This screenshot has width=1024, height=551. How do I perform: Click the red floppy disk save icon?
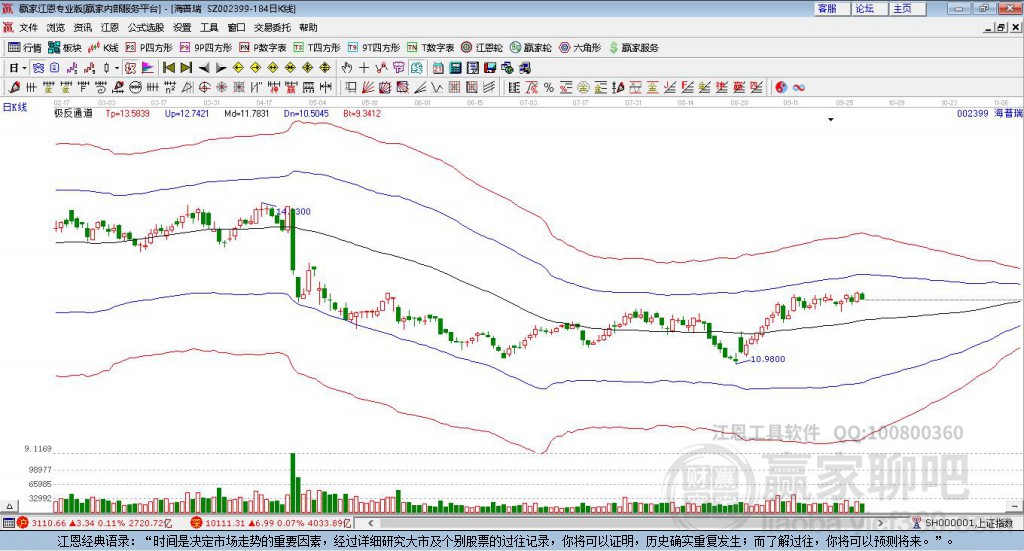(490, 68)
